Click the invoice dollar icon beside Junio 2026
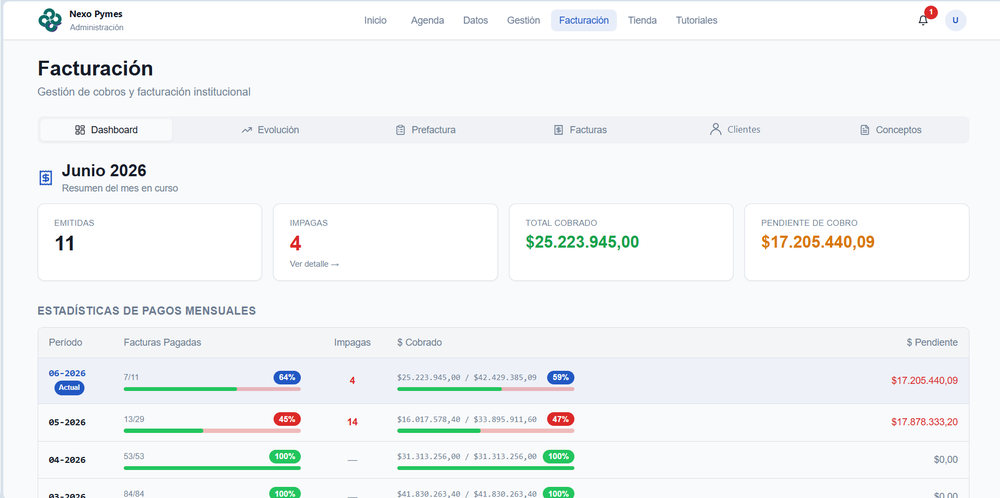1000x498 pixels. click(46, 178)
